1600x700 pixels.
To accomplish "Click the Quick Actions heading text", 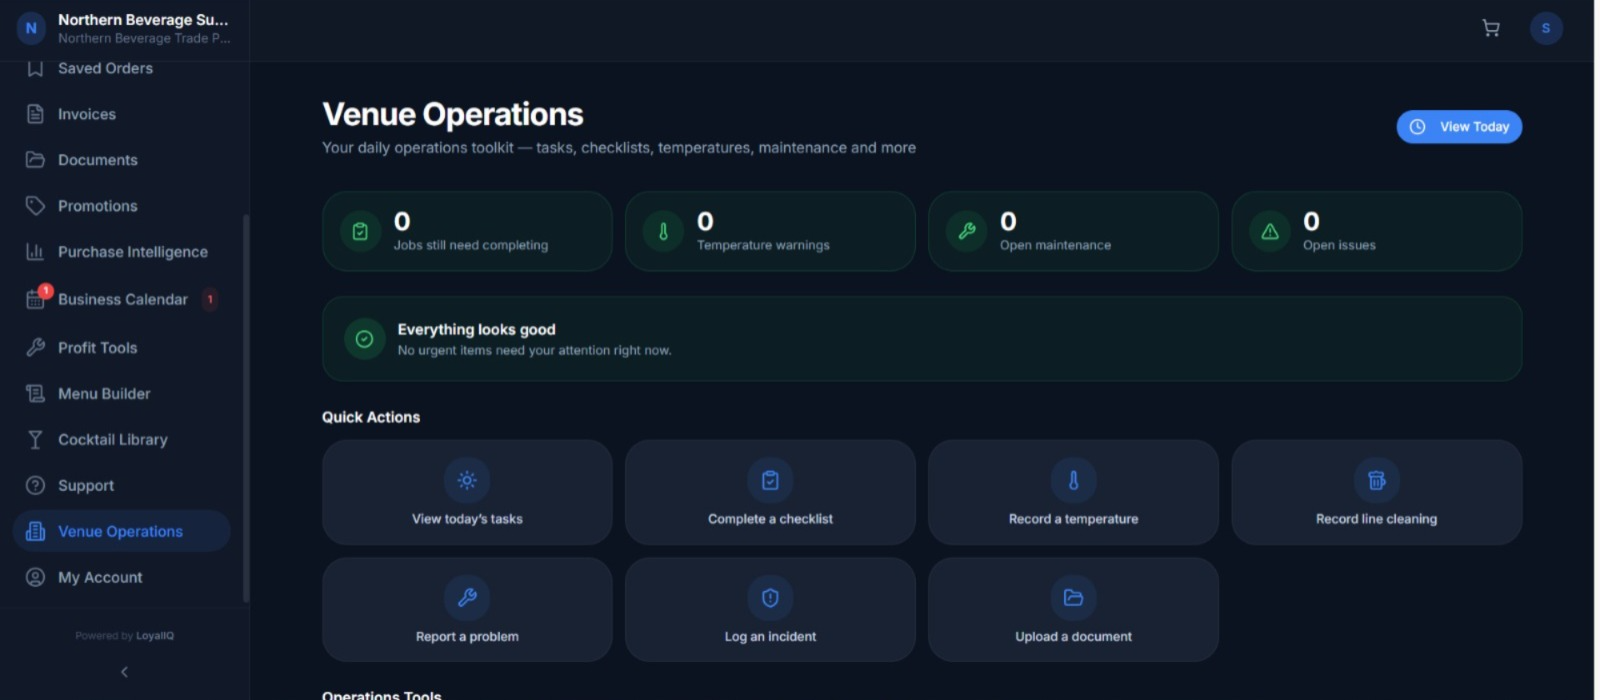I will pos(371,417).
